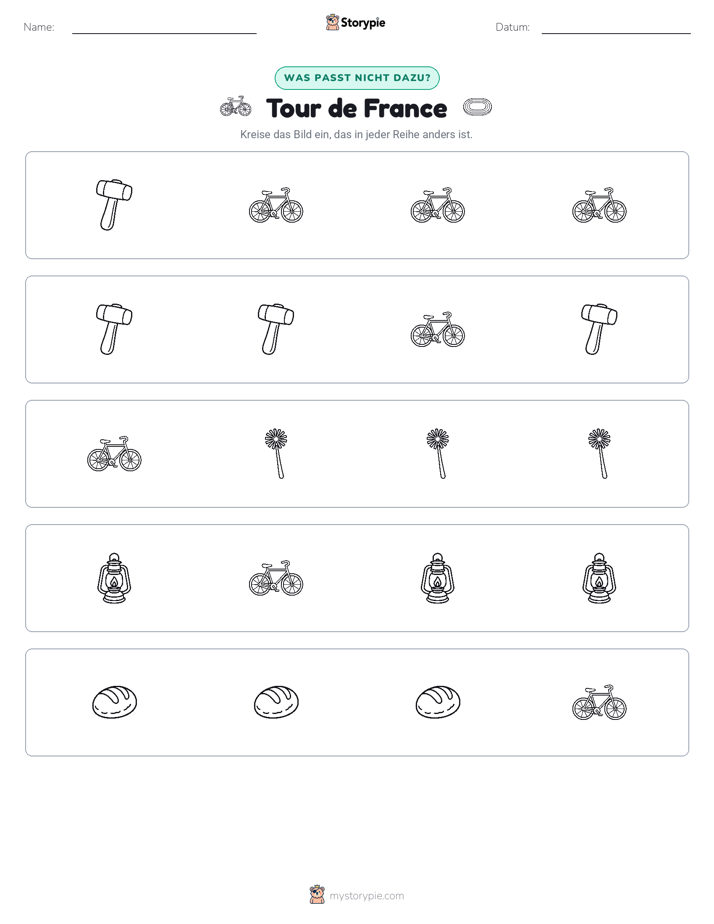Open the mystorypie.com link at the bottom
This screenshot has width=714, height=924.
pyautogui.click(x=366, y=896)
